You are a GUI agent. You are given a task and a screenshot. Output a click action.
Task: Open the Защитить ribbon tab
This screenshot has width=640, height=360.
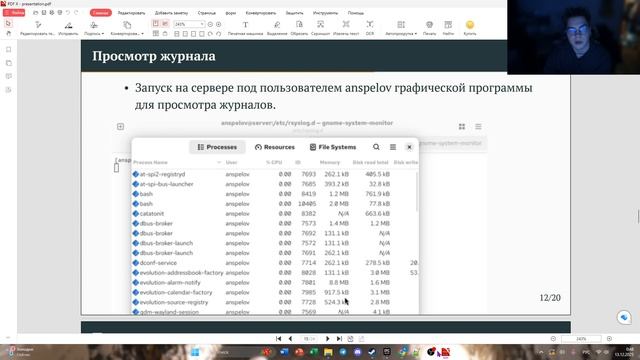294,13
